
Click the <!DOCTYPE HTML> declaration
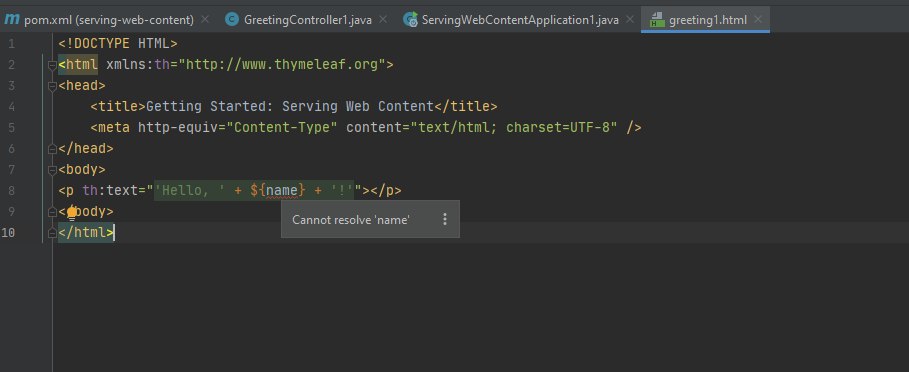(x=118, y=43)
